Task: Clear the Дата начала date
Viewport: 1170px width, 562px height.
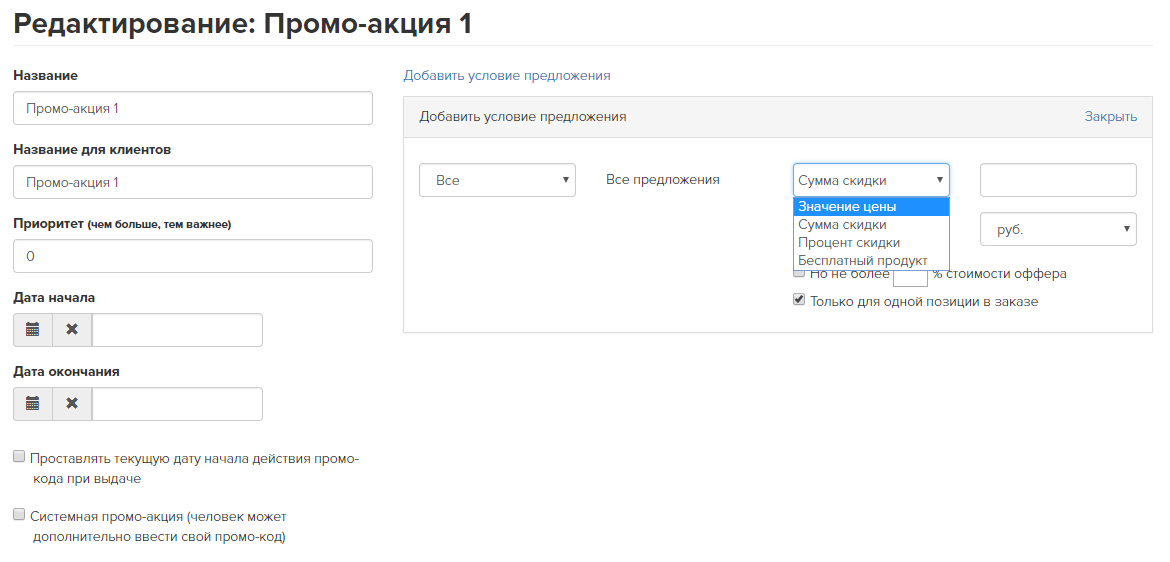Action: coord(72,330)
